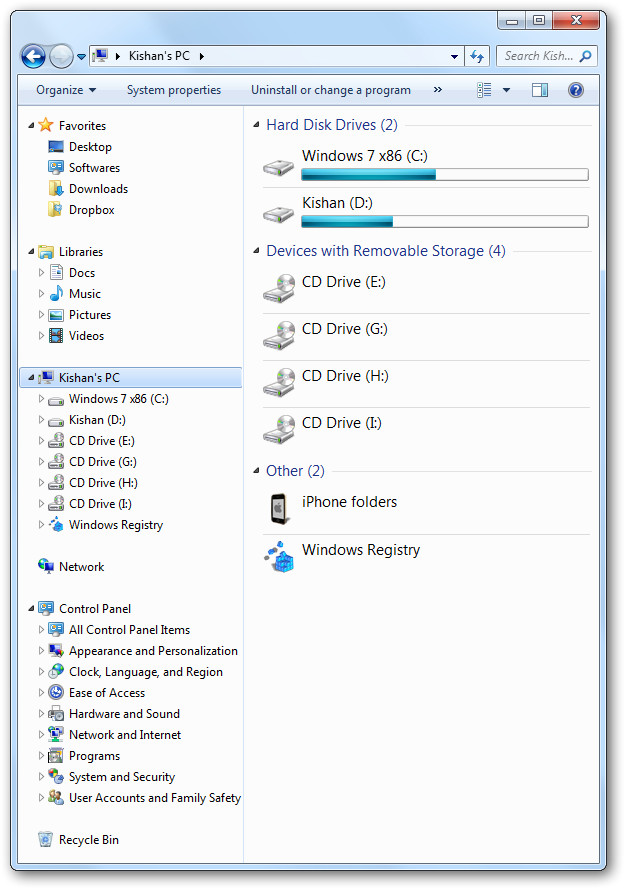This screenshot has height=889, width=625.
Task: Select the Recycle Bin icon
Action: coord(45,839)
